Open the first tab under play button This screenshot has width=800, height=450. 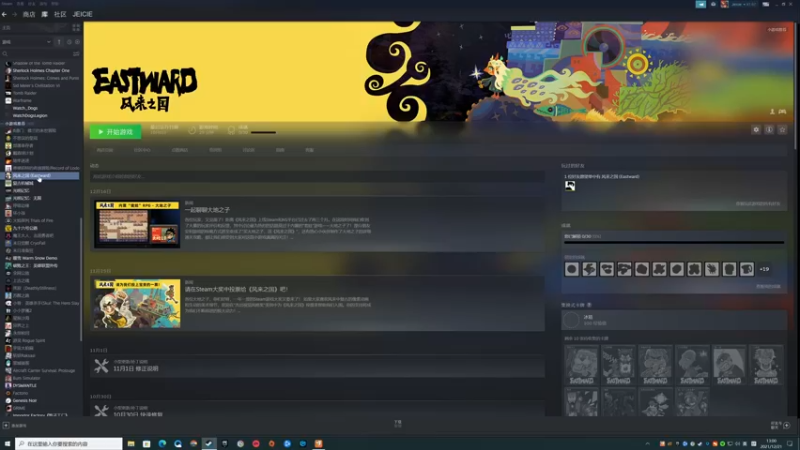[x=105, y=150]
